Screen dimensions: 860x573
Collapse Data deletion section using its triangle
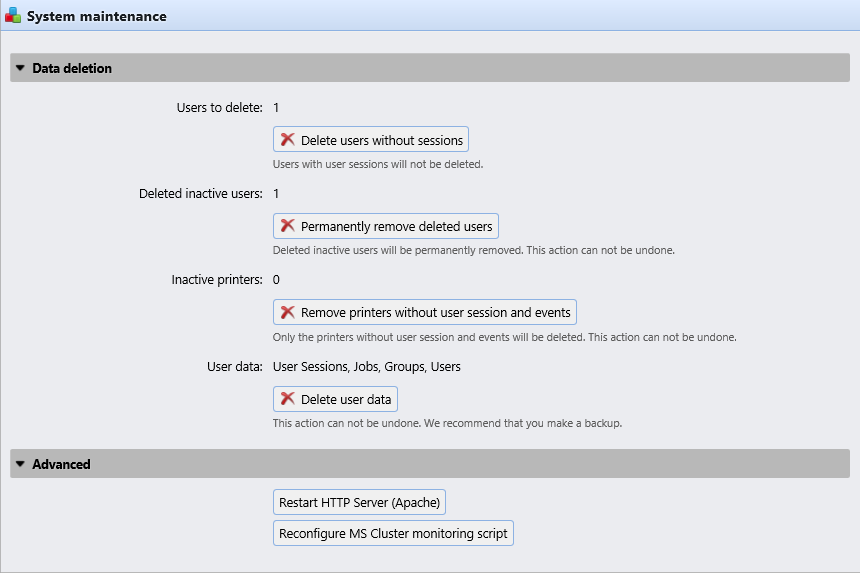click(x=20, y=68)
